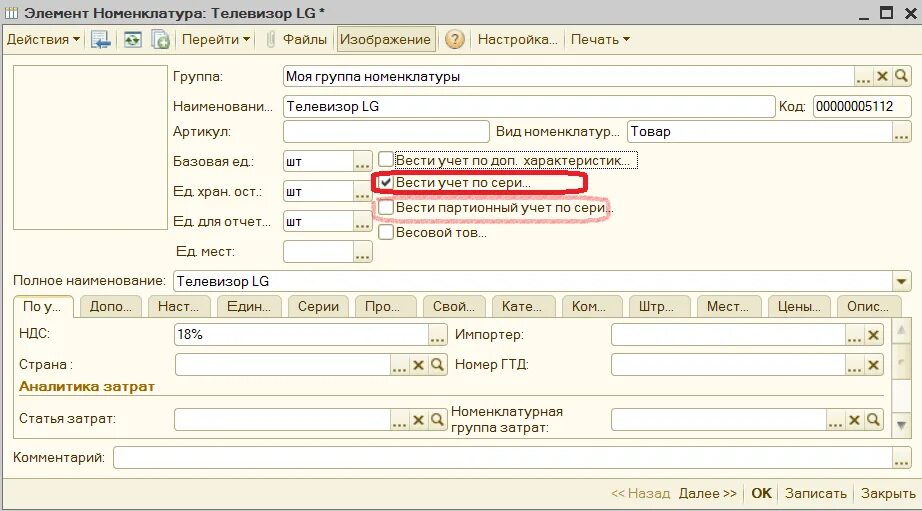This screenshot has height=511, width=922.
Task: Clear the Статья затрат field
Action: click(418, 420)
